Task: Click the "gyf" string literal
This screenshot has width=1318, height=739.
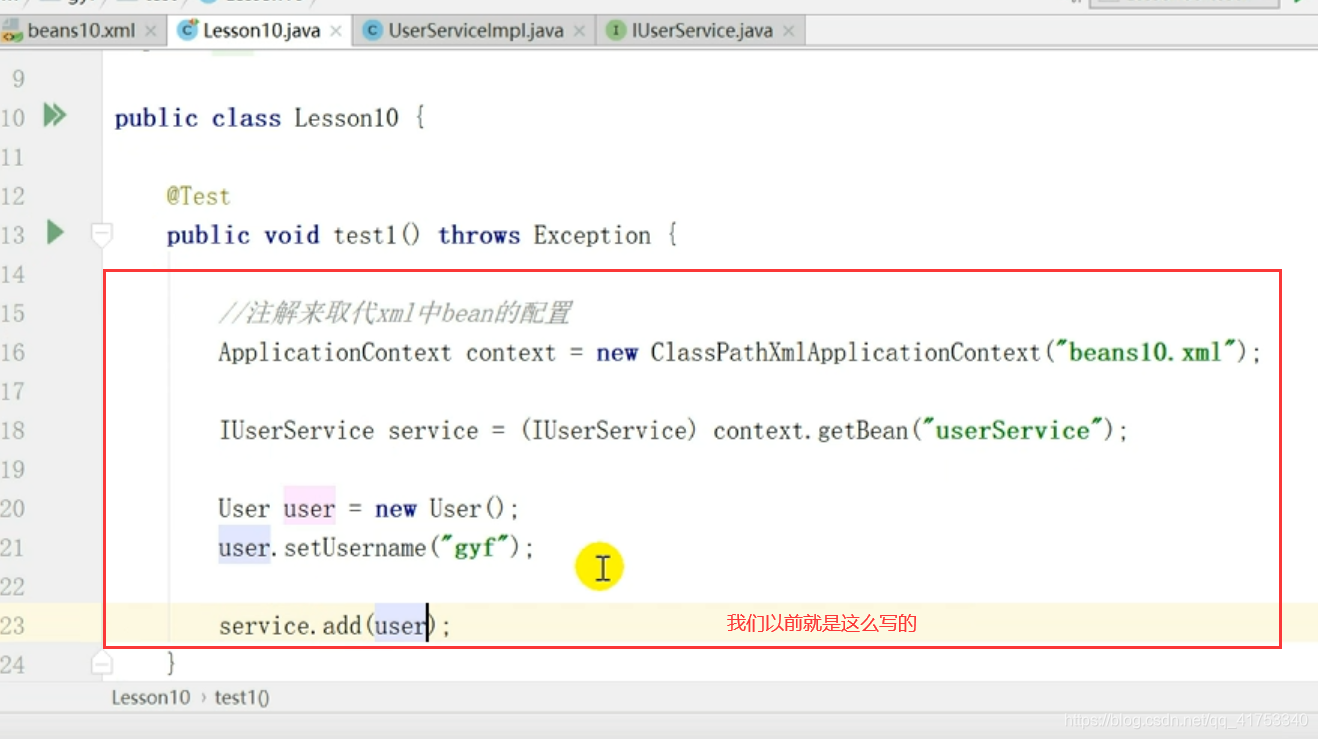Action: coord(476,548)
